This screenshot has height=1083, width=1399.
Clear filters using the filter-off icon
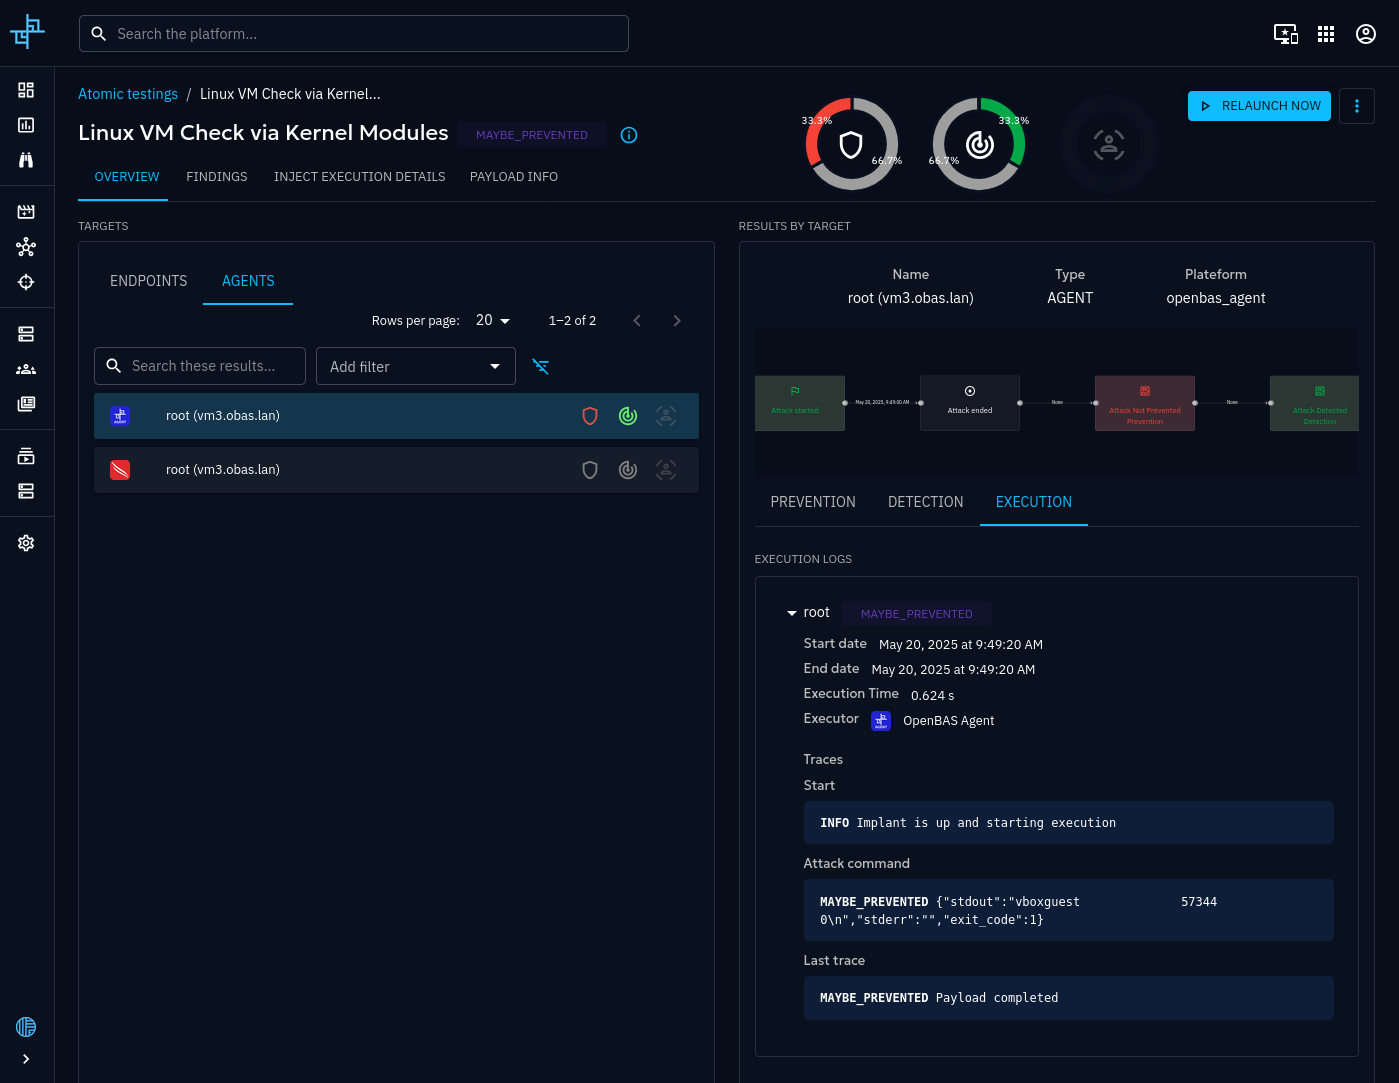541,366
